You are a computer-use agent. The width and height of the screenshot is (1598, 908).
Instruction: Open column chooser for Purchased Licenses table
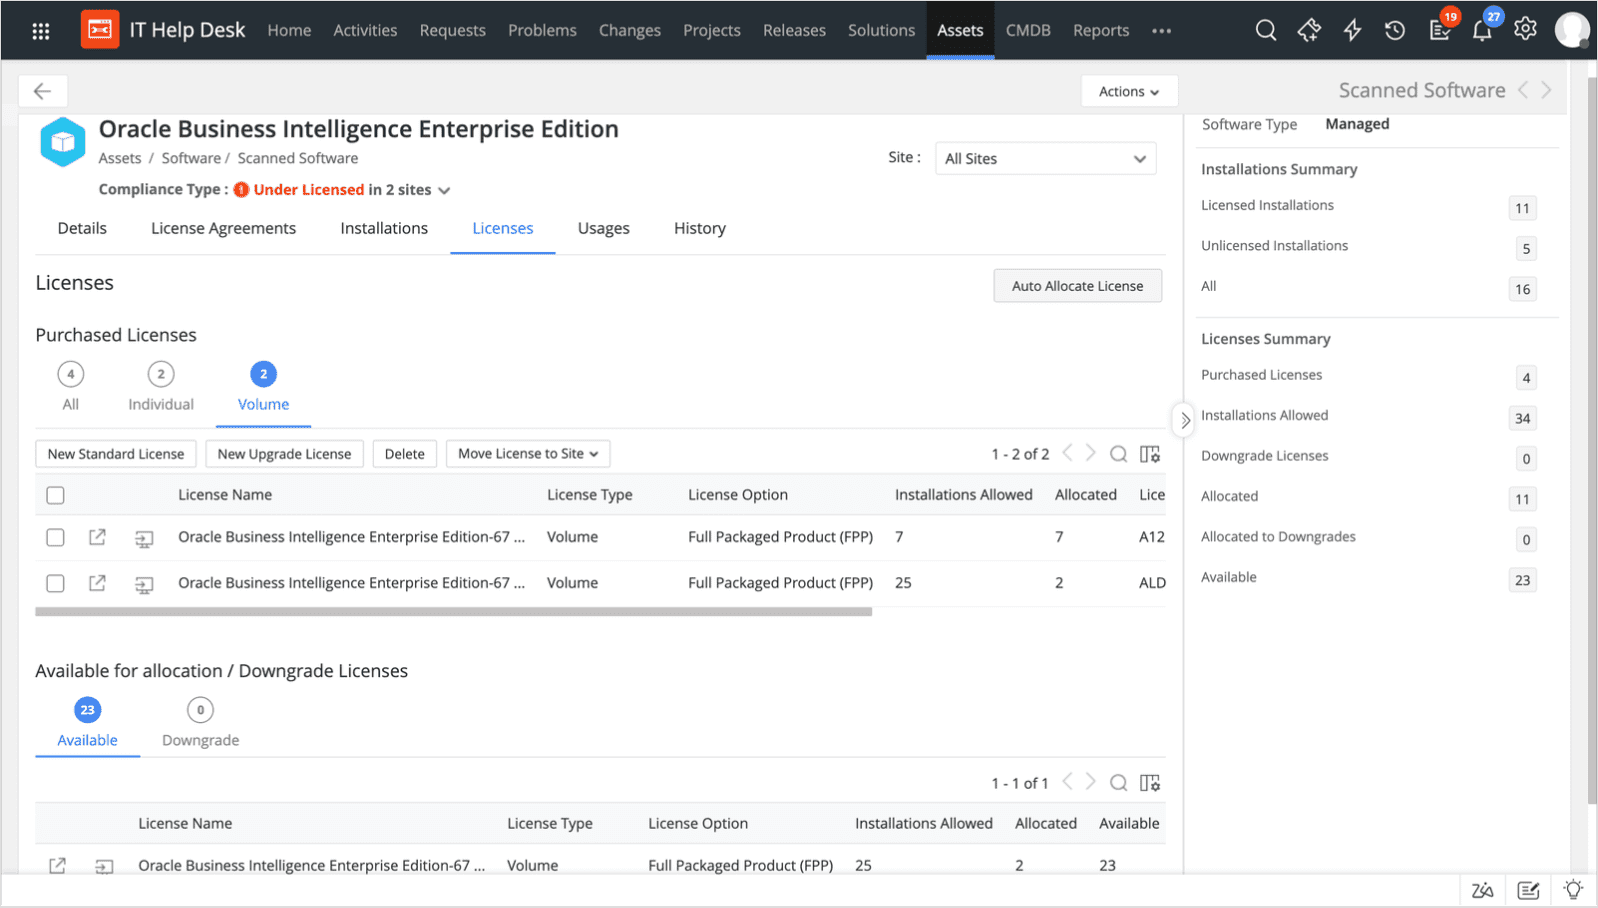click(x=1150, y=454)
